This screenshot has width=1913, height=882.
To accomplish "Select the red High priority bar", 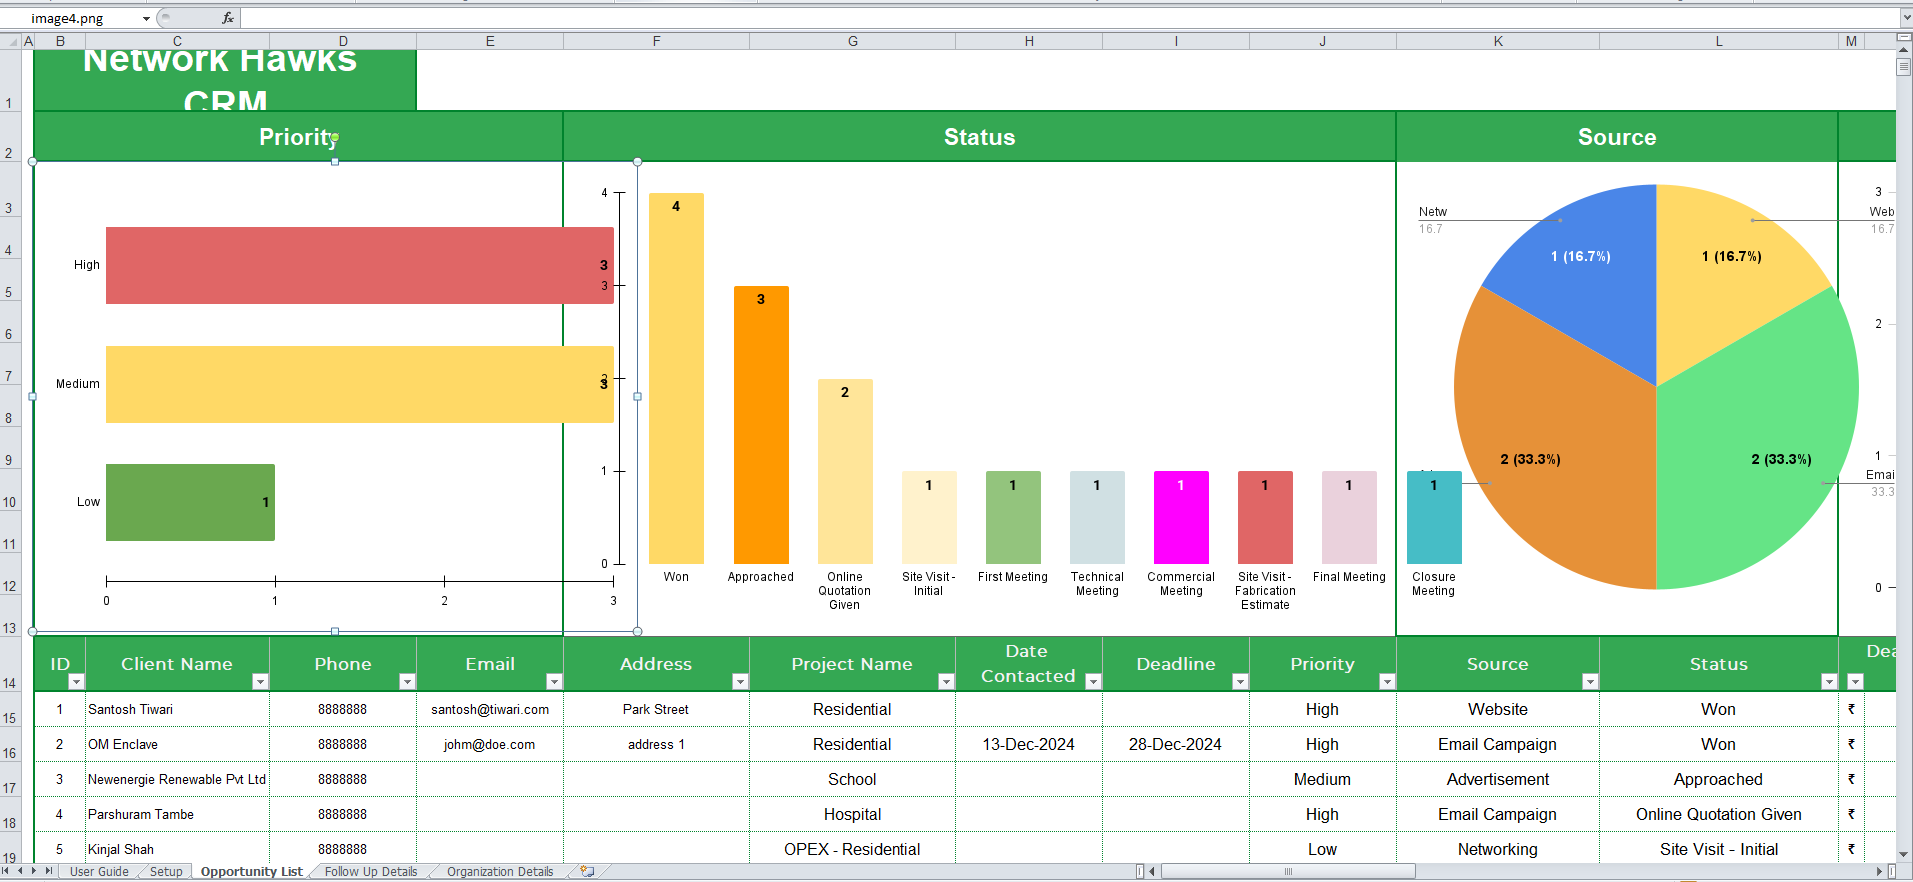I will 360,265.
